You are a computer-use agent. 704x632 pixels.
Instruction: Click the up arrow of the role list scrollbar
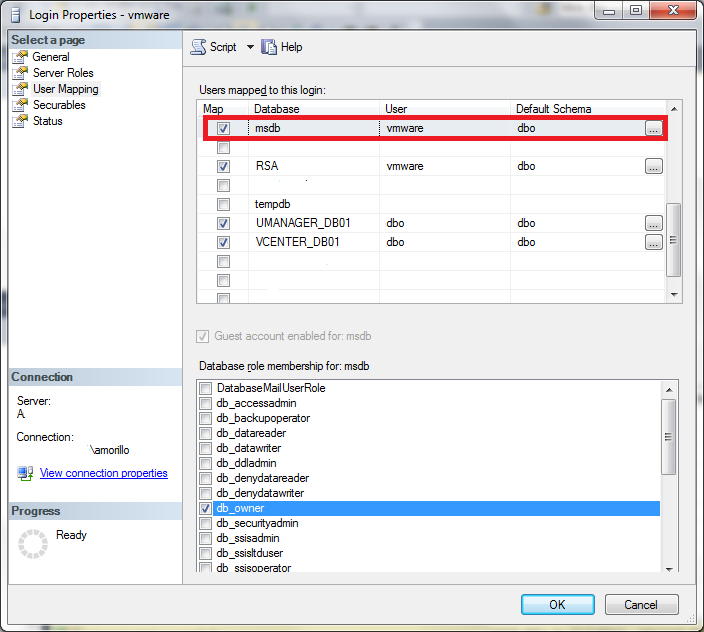[669, 390]
